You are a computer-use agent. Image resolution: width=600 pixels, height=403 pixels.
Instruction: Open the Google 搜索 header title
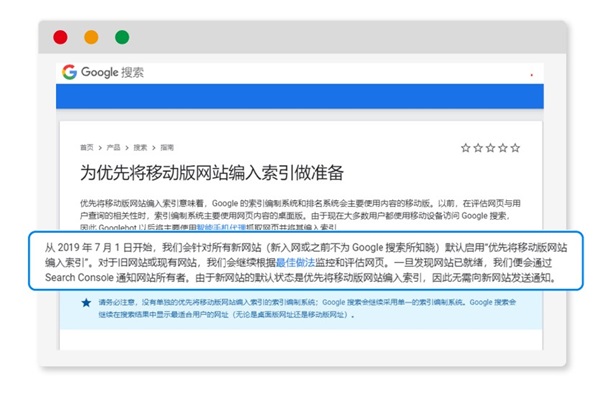(112, 72)
